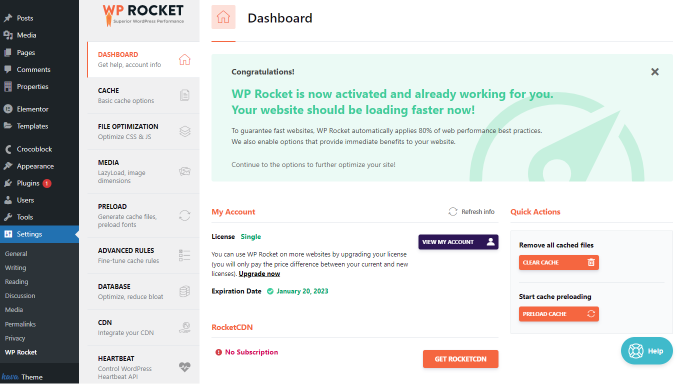Select the Database stack icon
Viewport: 684px width, 384px height.
tap(185, 291)
